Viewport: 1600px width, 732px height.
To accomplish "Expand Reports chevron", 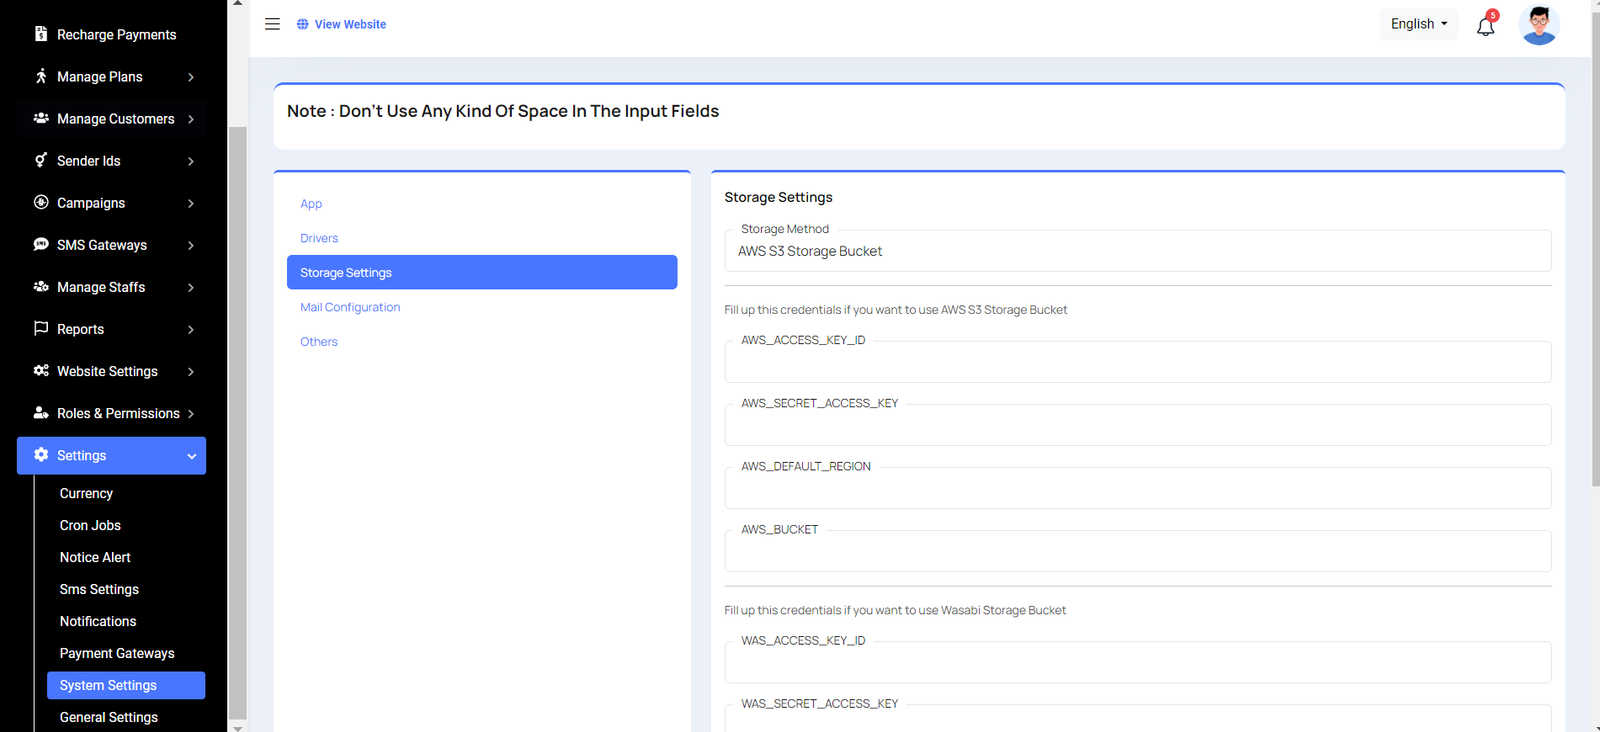I will click(191, 329).
